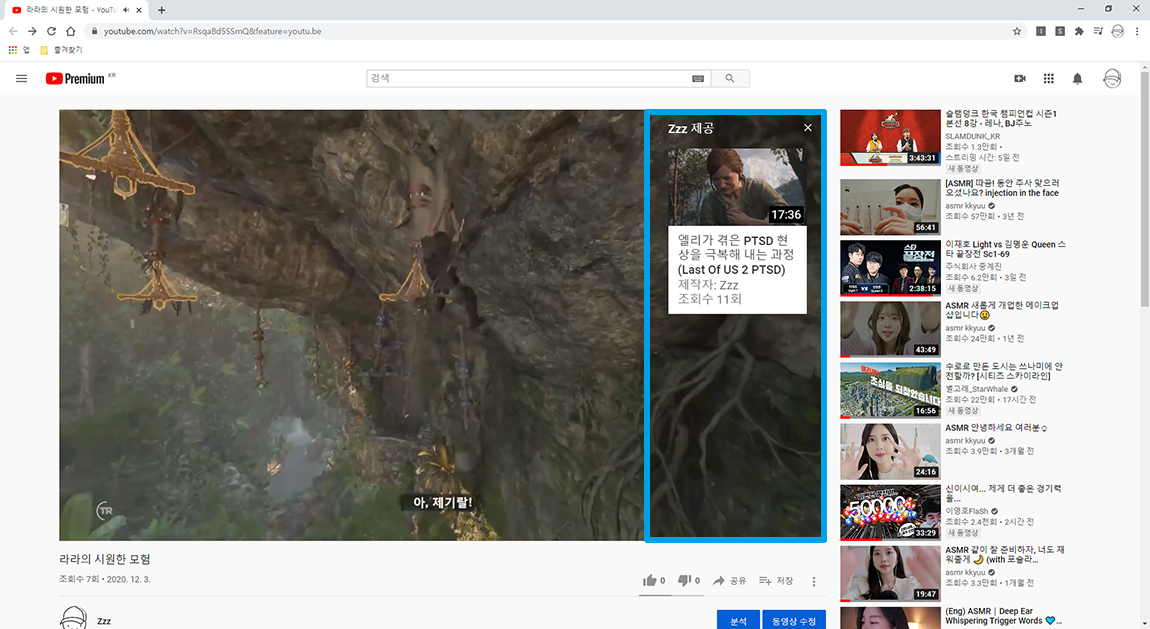Open the 슬램덩크 한국 챔피언컵 video thumbnail
This screenshot has width=1150, height=629.
pos(890,138)
